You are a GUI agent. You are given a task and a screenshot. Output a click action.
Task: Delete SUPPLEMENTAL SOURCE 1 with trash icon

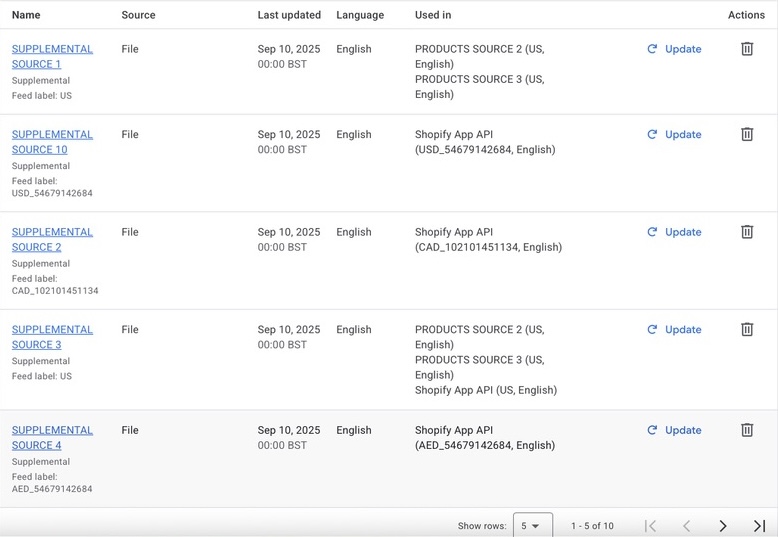click(747, 49)
